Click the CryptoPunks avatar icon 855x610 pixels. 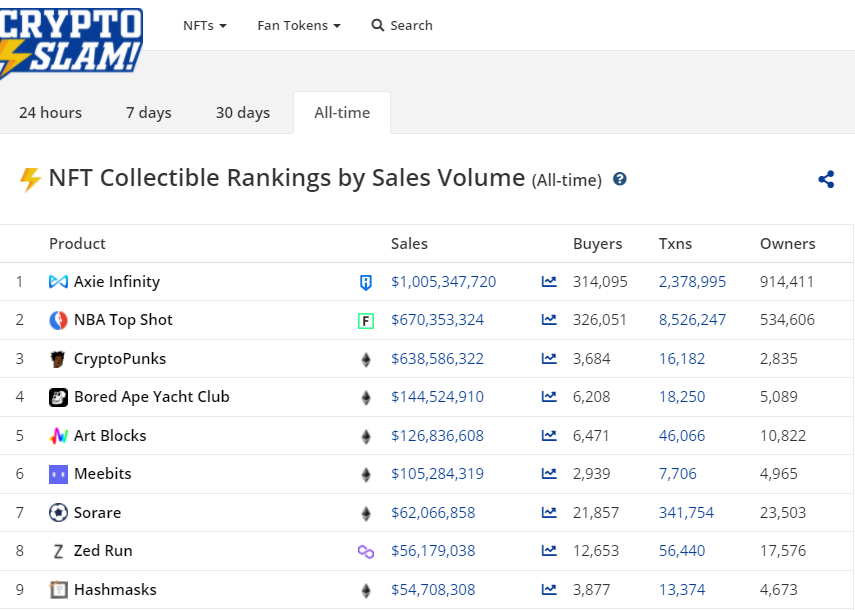click(x=58, y=359)
